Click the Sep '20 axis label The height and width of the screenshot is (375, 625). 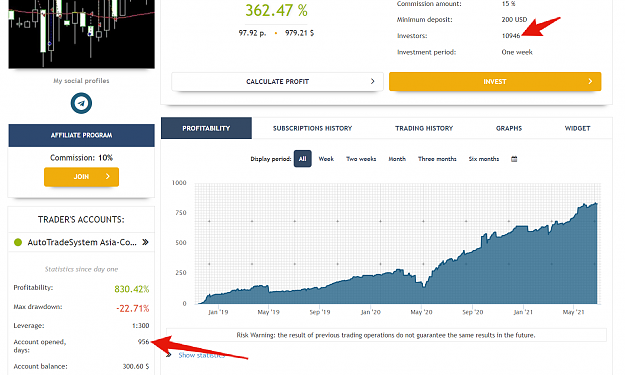(473, 312)
